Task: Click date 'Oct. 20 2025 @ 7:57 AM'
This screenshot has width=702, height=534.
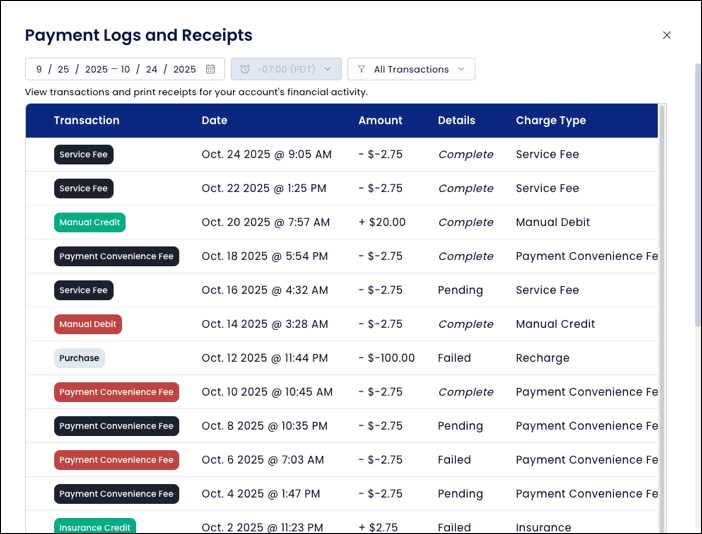Action: (265, 222)
